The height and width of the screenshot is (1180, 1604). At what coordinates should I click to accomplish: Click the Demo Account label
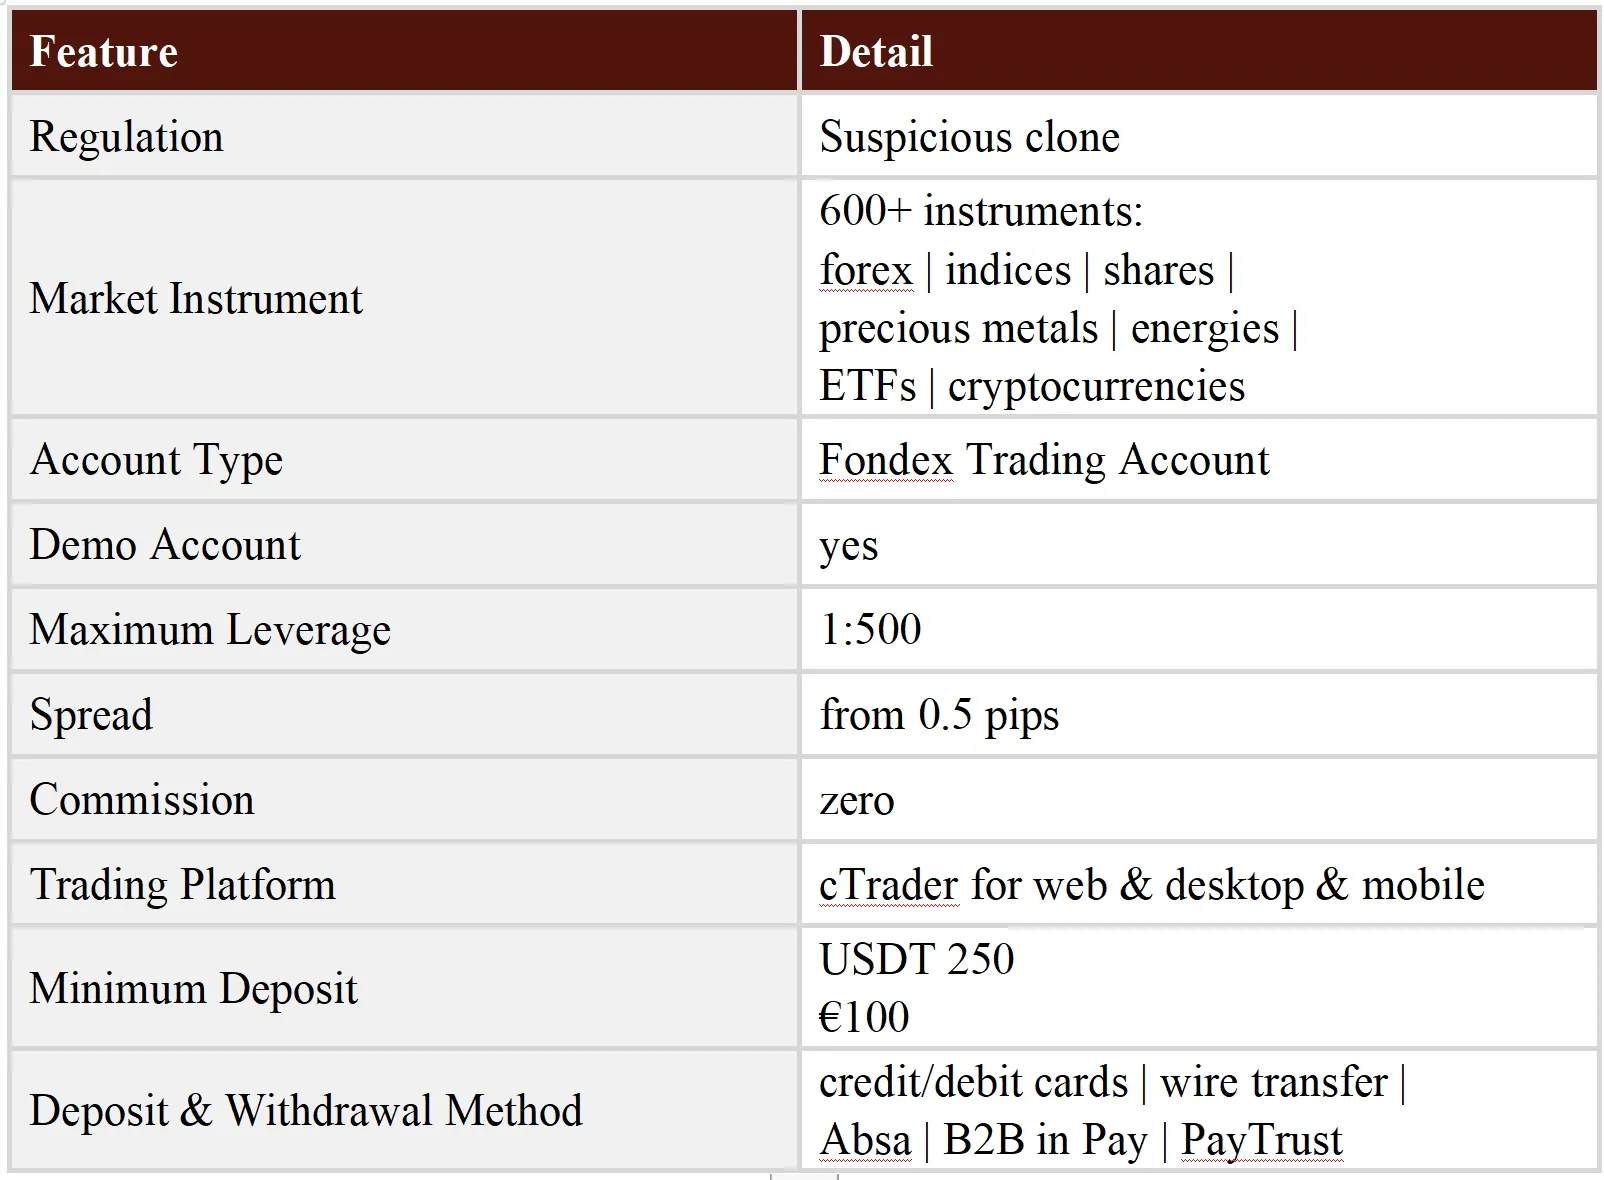click(x=165, y=545)
